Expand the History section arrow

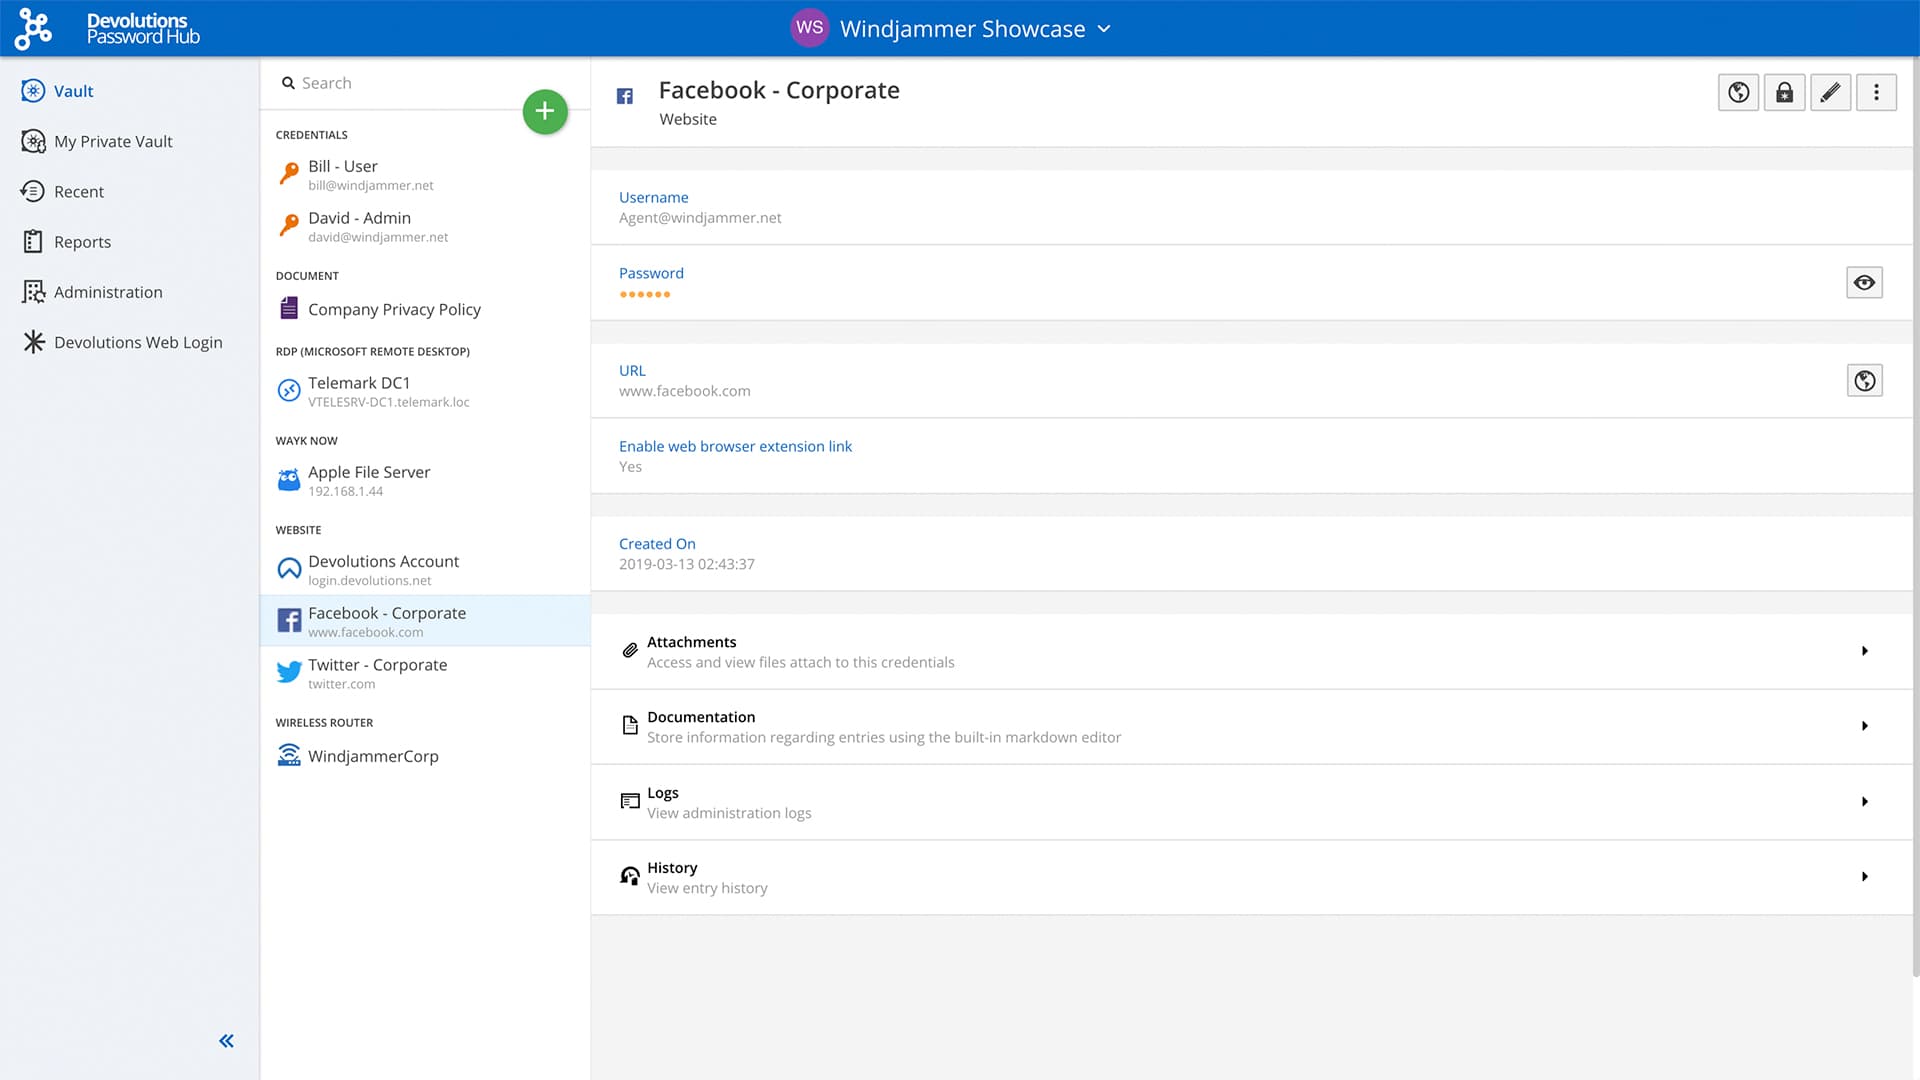(x=1864, y=877)
